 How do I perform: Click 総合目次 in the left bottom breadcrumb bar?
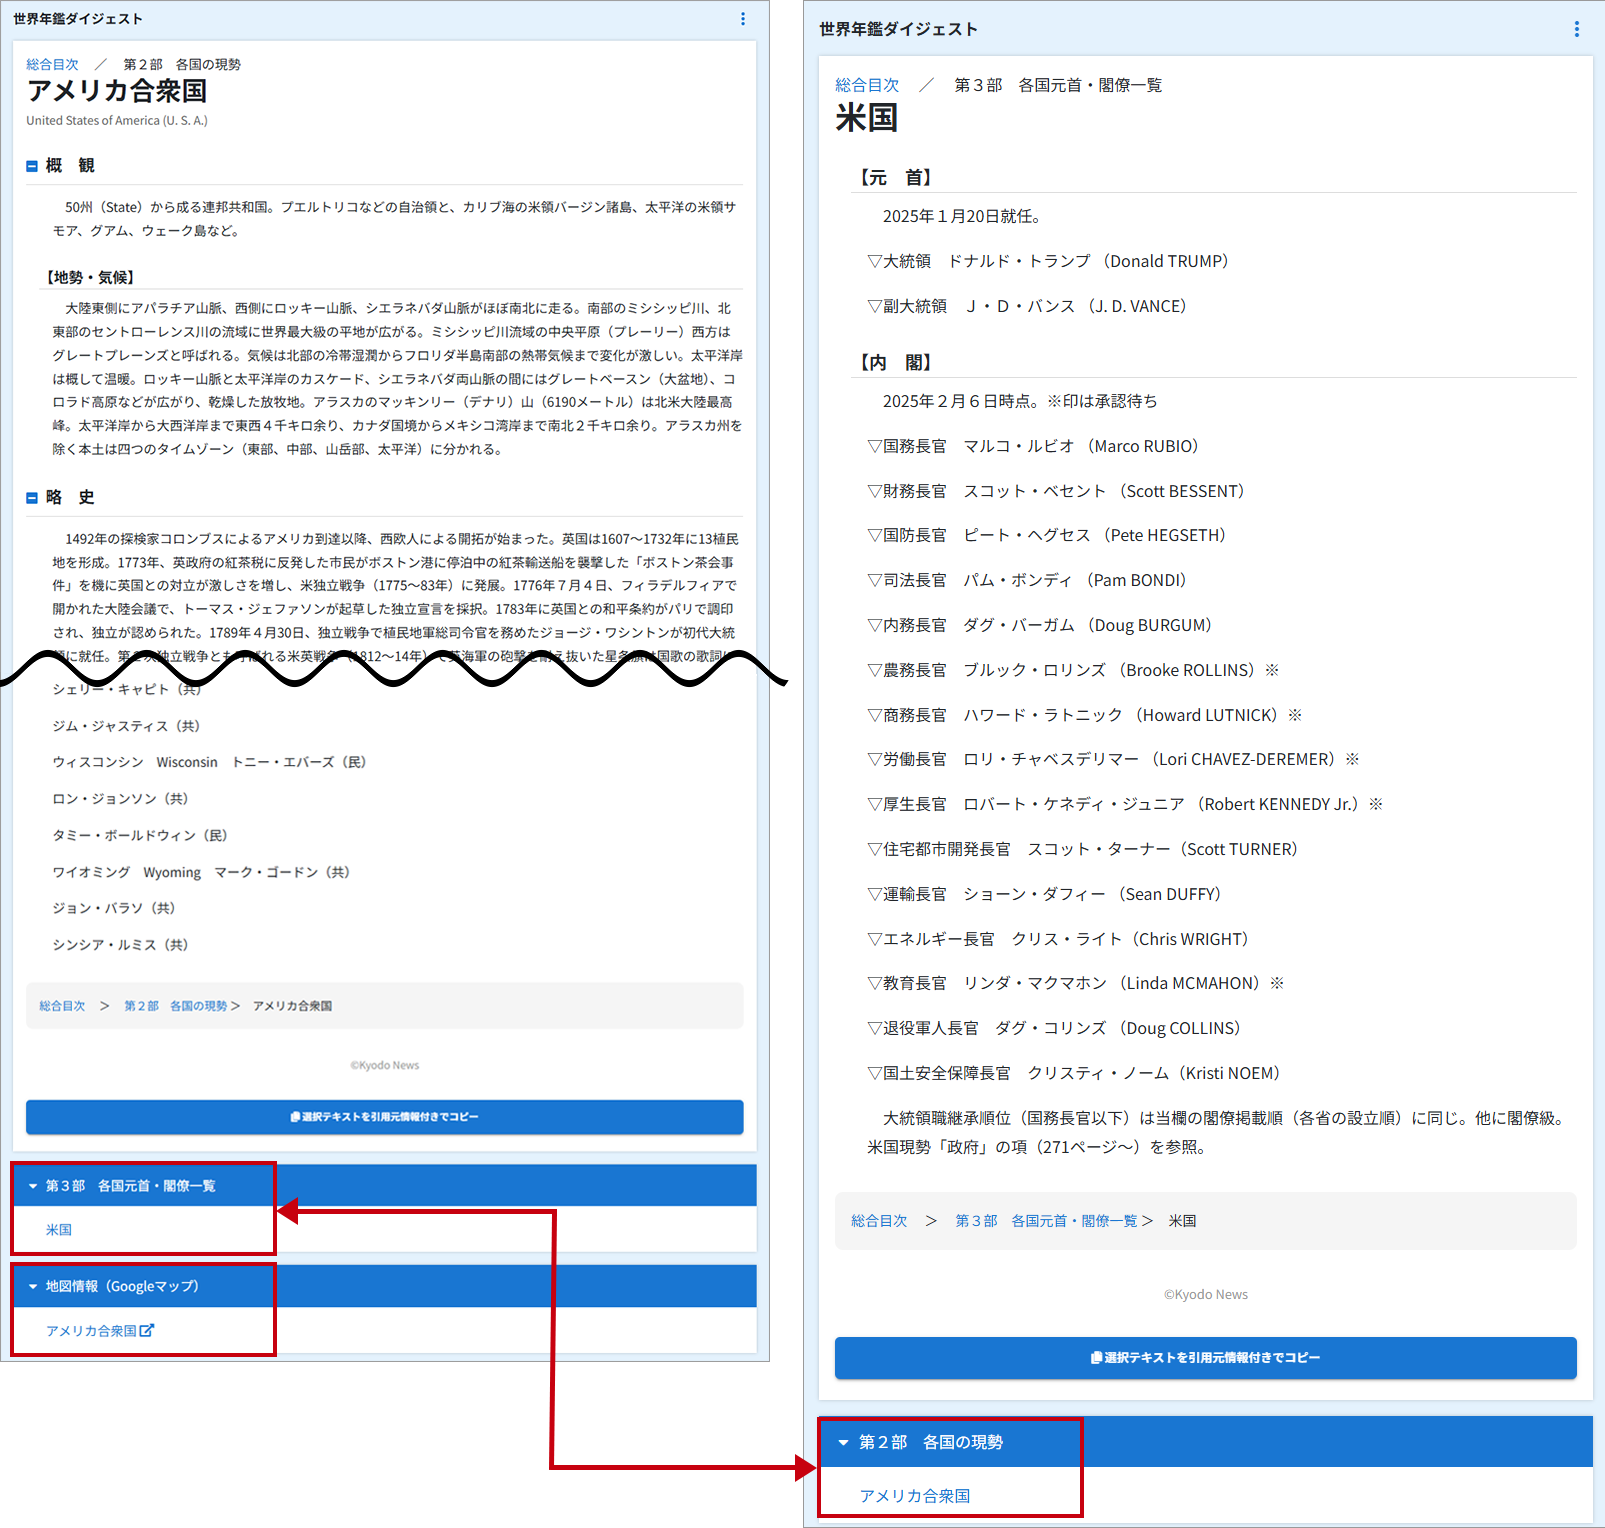62,1006
